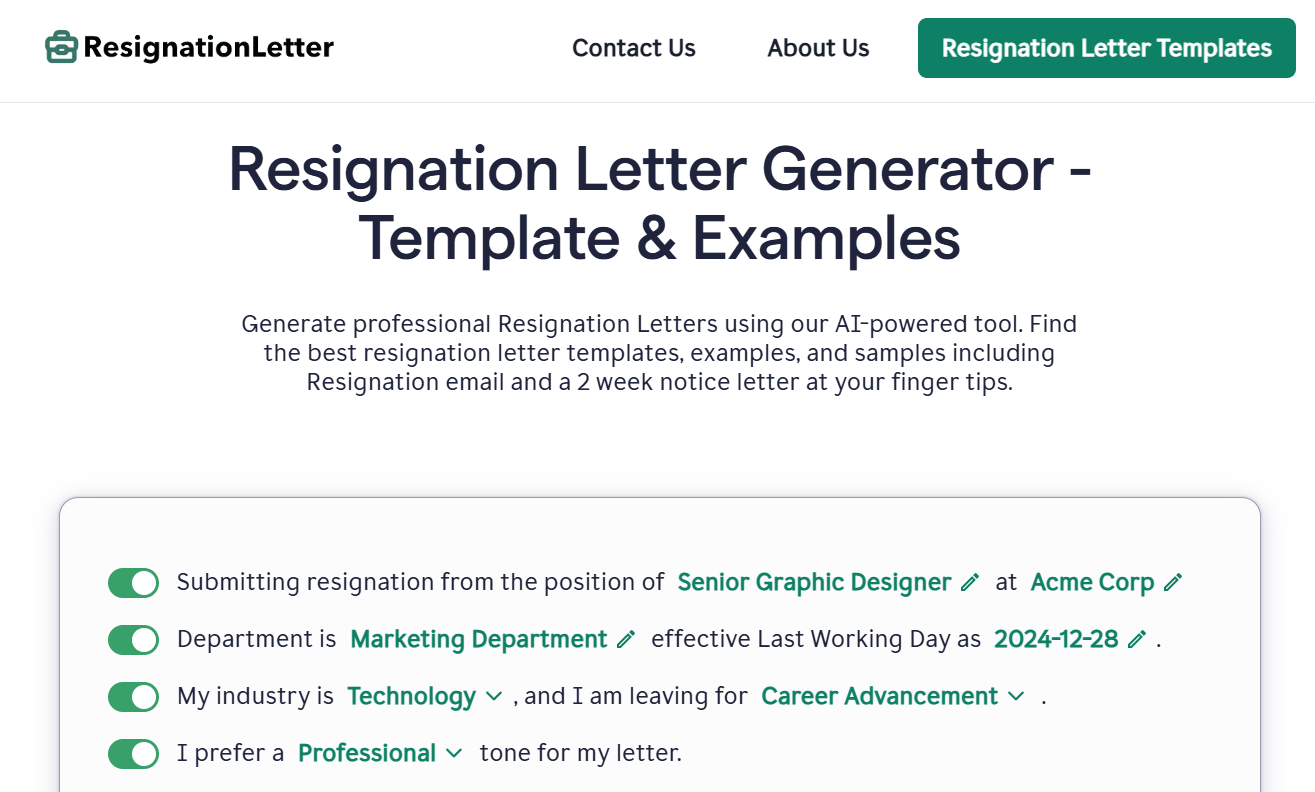The height and width of the screenshot is (792, 1315).
Task: Switch off the letter tone toggle
Action: [134, 754]
